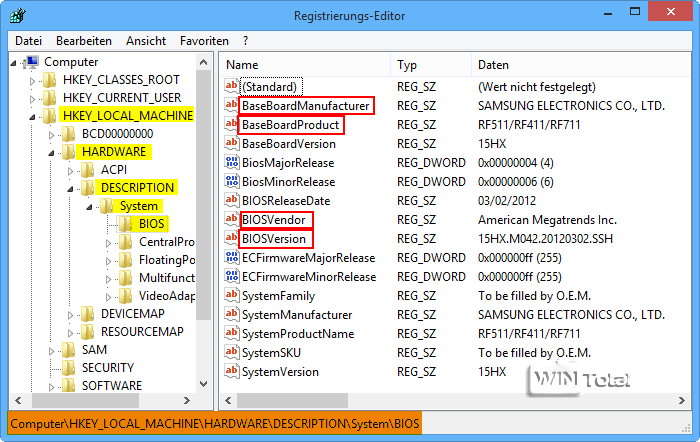Click the string icon of BIOSVersion
Viewport: 700px width, 442px height.
coord(231,238)
